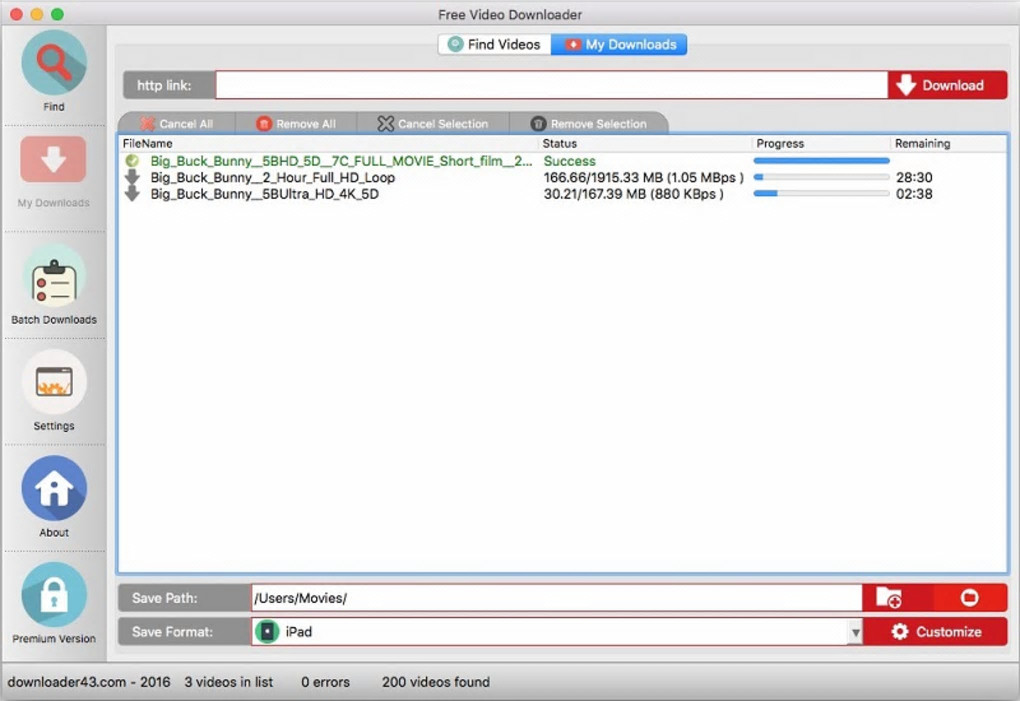Click Remove Selection in the toolbar
This screenshot has height=701, width=1020.
(x=589, y=124)
